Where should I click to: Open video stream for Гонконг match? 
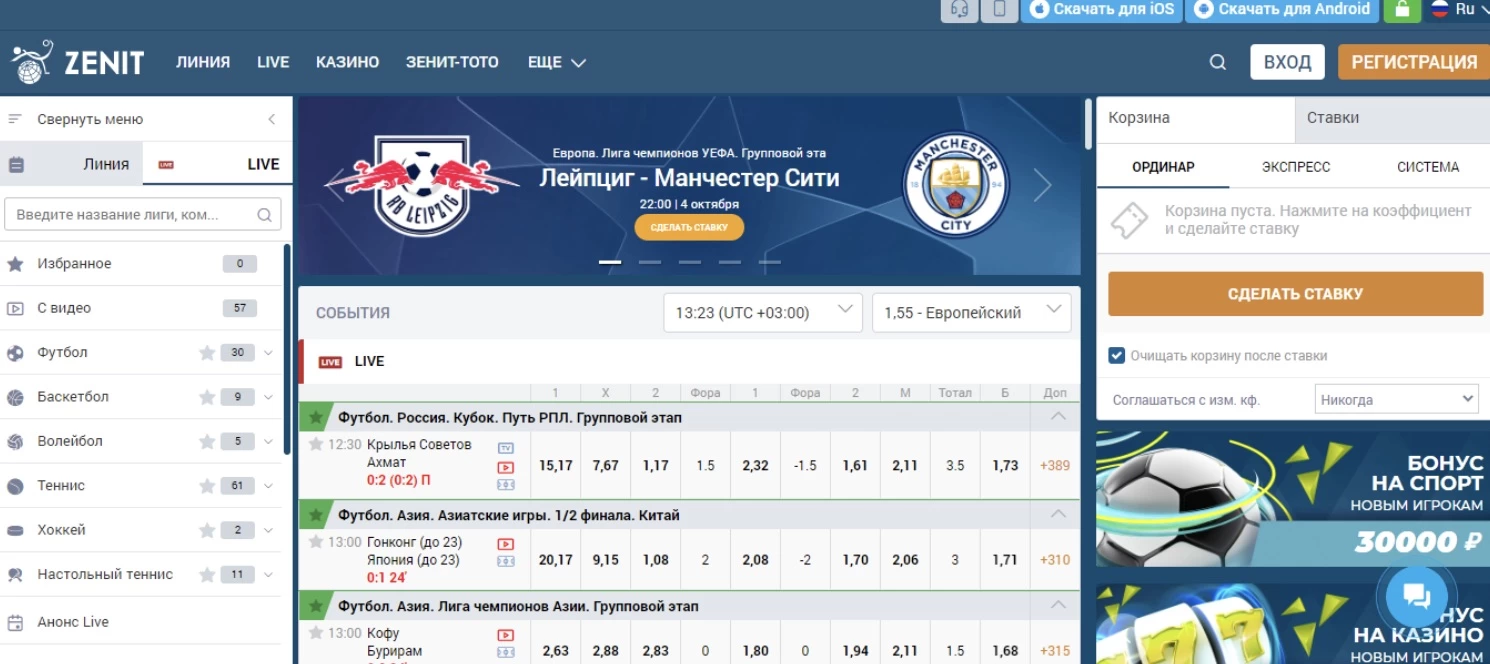tap(506, 544)
